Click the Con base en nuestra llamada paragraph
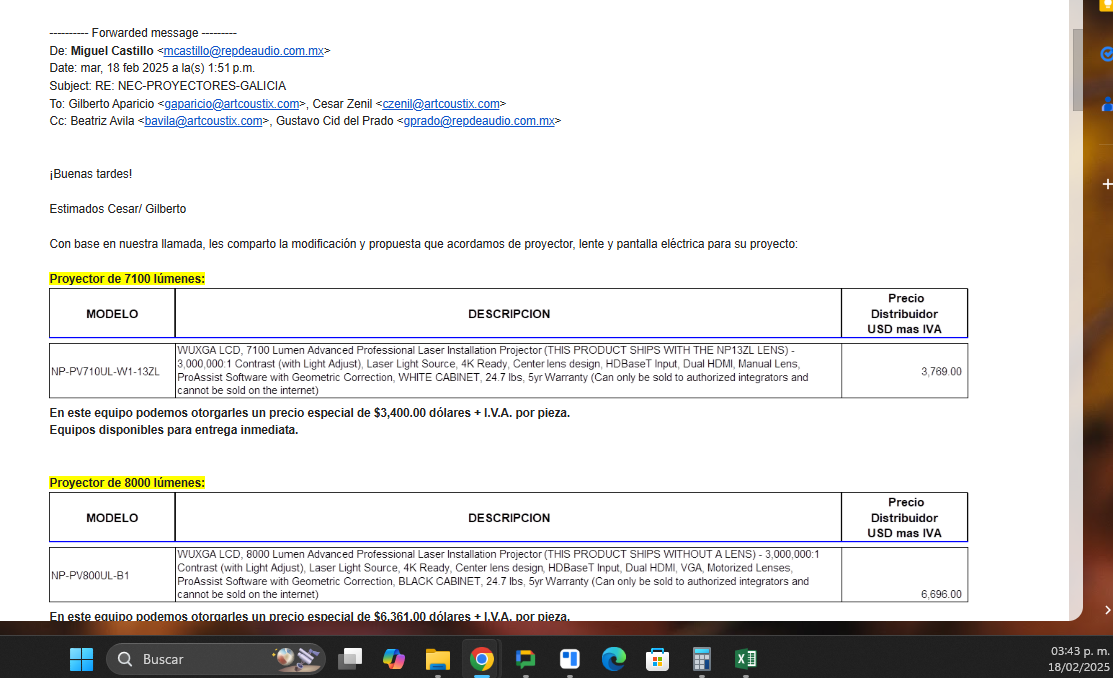The height and width of the screenshot is (678, 1113). click(423, 244)
